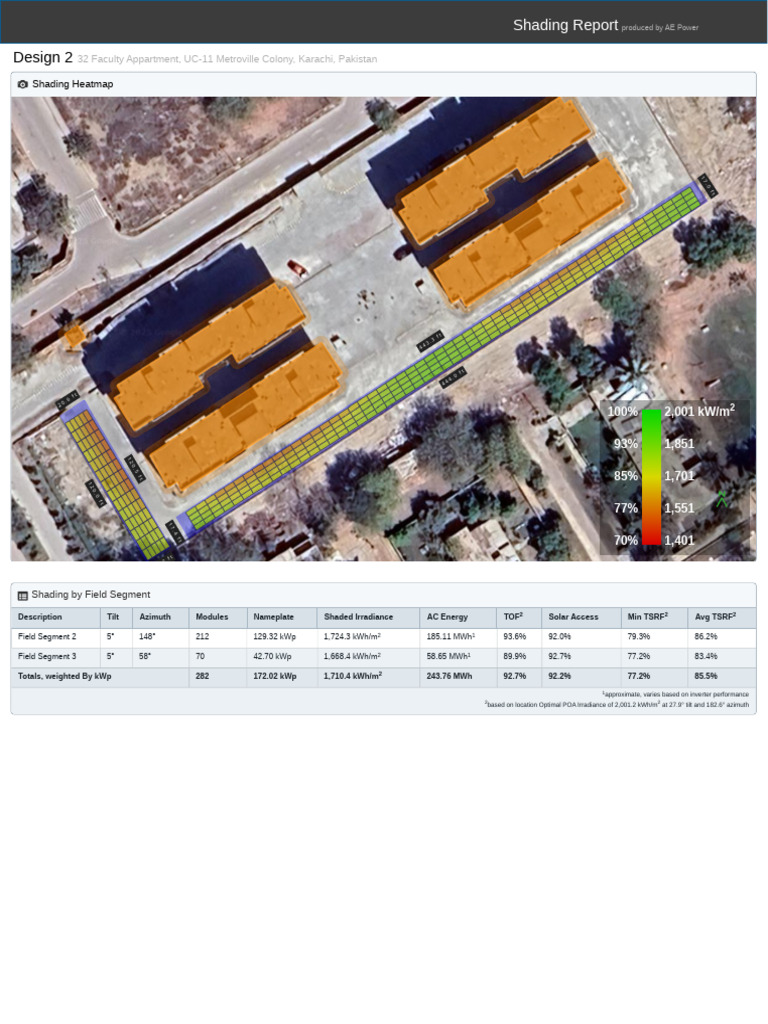Click the green north compass arrow on map
768x1024 pixels.
[x=722, y=499]
